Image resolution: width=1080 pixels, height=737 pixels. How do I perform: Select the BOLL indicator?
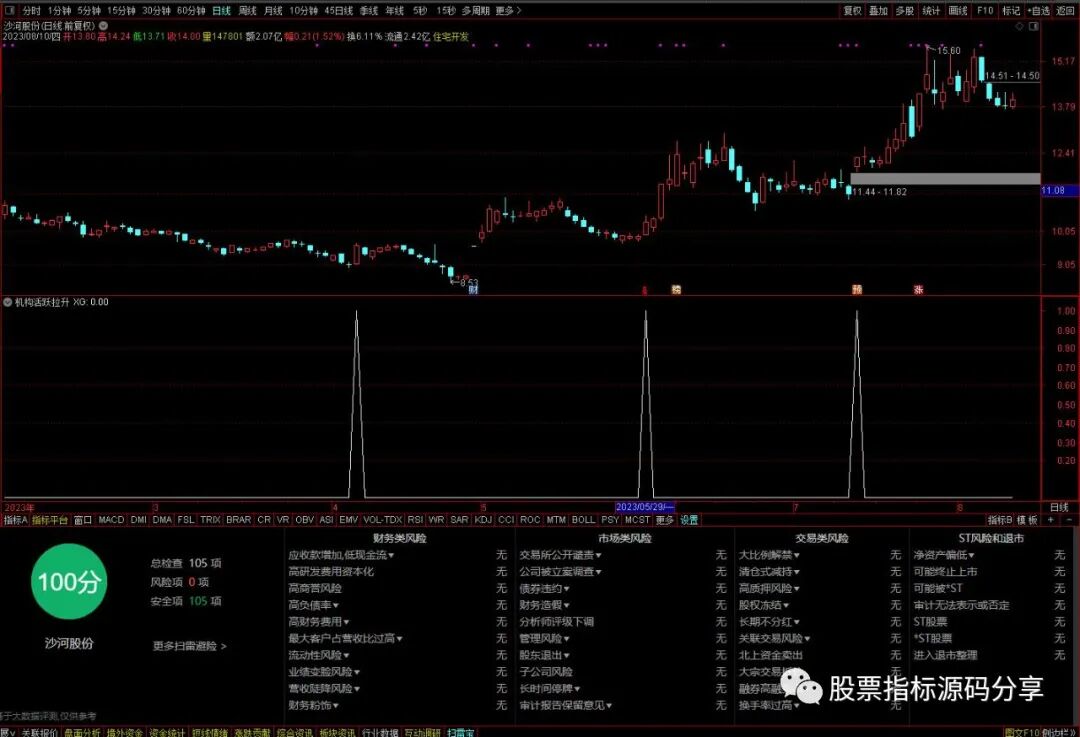point(583,520)
